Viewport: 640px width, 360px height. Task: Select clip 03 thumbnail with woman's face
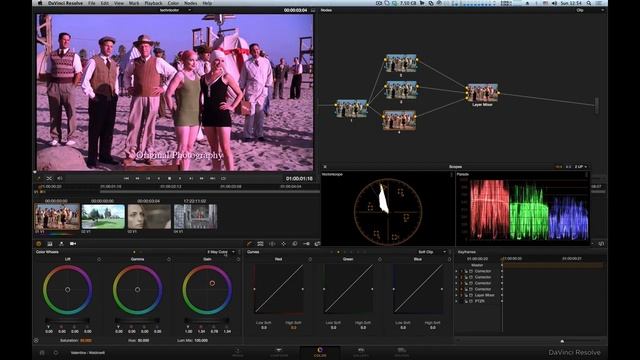pyautogui.click(x=149, y=217)
